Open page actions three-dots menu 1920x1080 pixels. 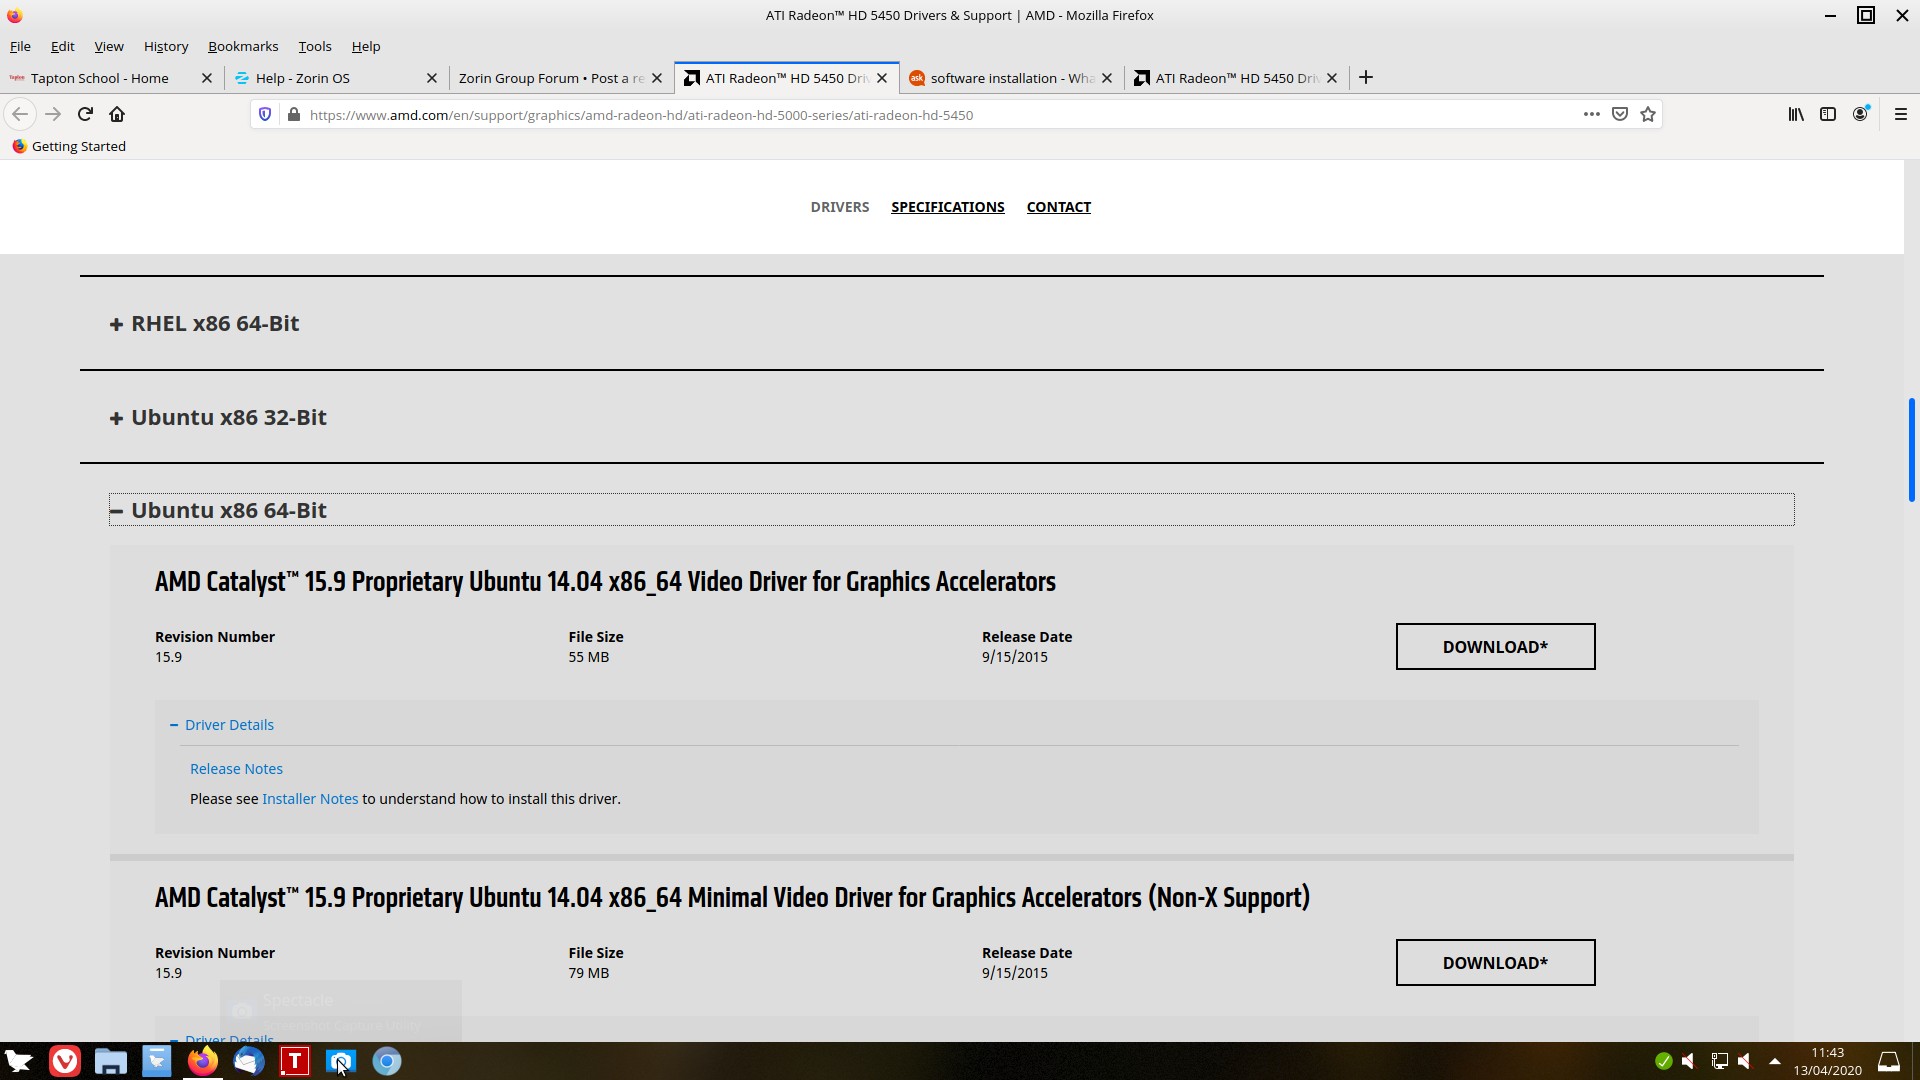[x=1591, y=114]
